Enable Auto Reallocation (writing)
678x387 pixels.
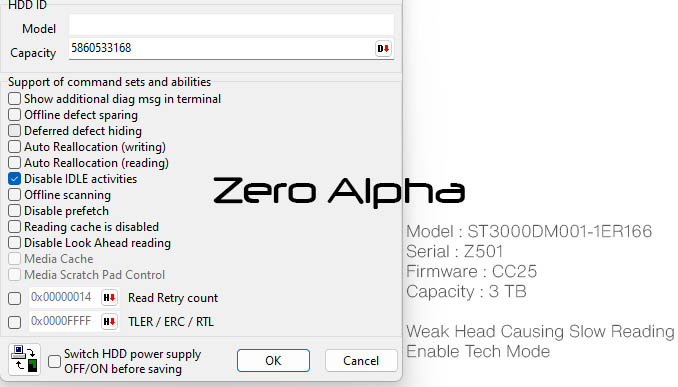click(14, 147)
